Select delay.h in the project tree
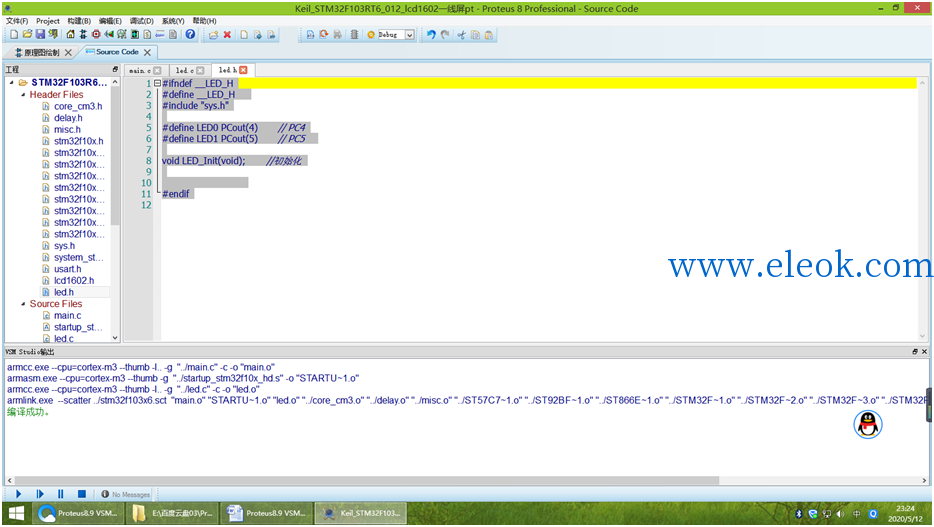Viewport: 934px width, 527px height. click(x=68, y=118)
